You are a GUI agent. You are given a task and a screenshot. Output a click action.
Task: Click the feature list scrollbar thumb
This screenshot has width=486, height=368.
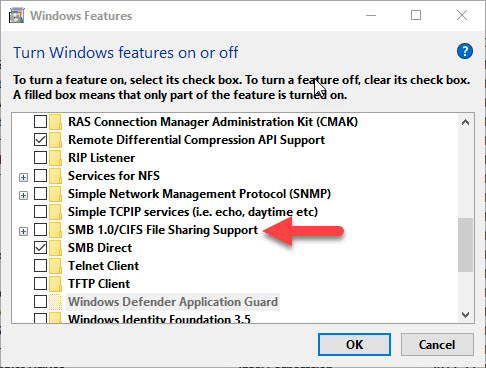(x=465, y=245)
